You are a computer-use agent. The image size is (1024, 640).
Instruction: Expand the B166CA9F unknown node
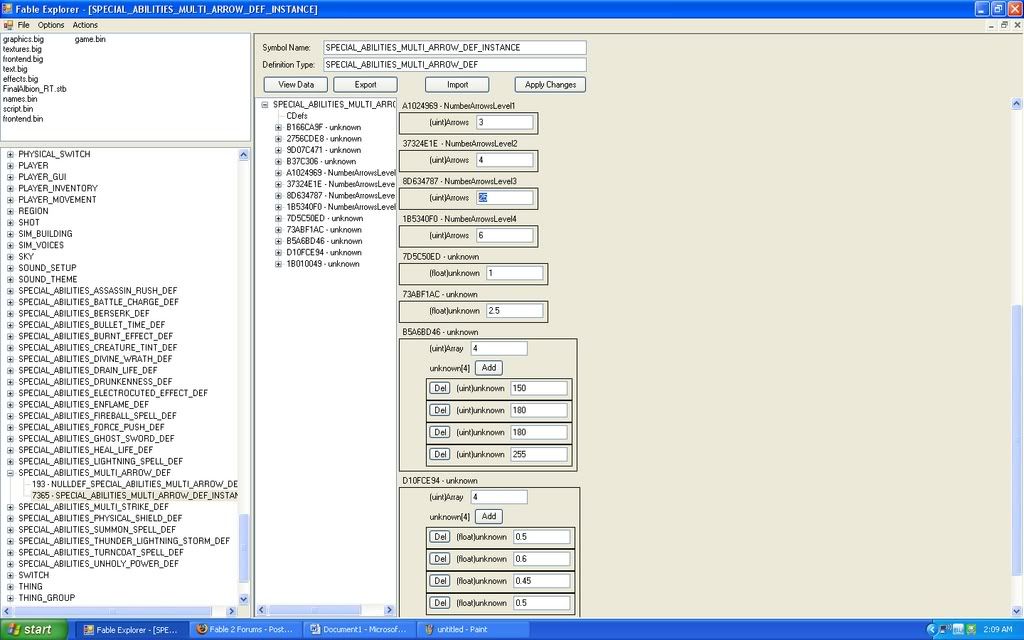click(x=278, y=127)
